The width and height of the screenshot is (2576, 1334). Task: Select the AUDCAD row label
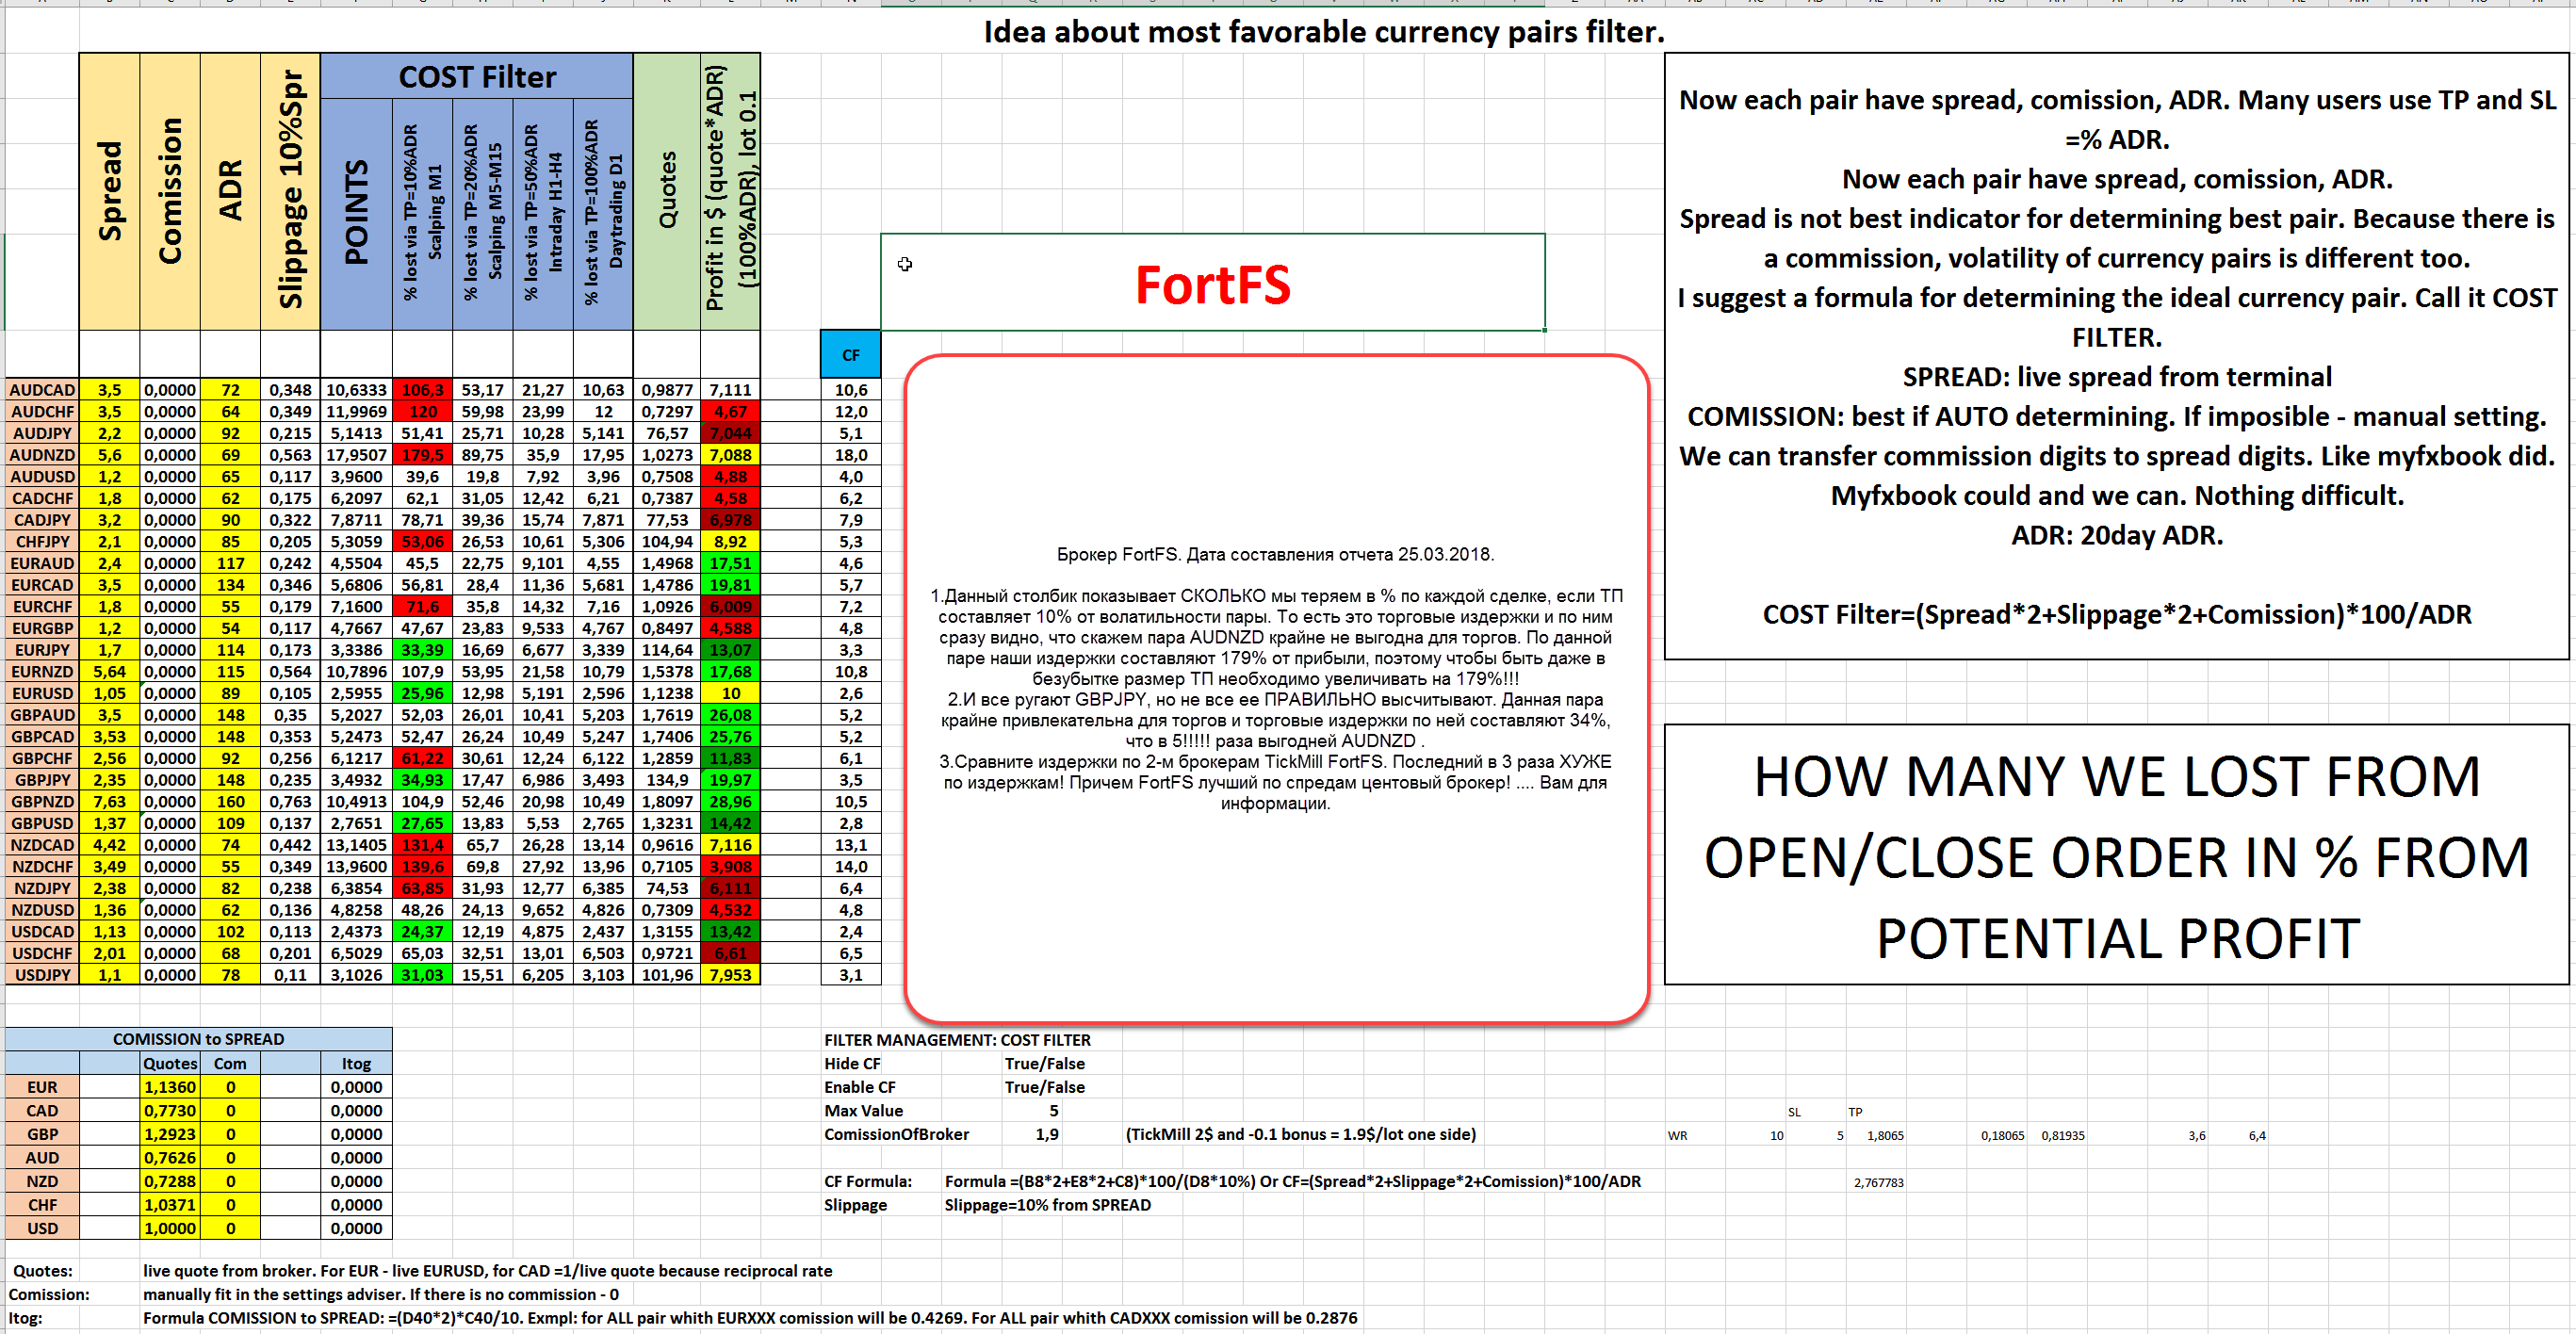[x=42, y=390]
